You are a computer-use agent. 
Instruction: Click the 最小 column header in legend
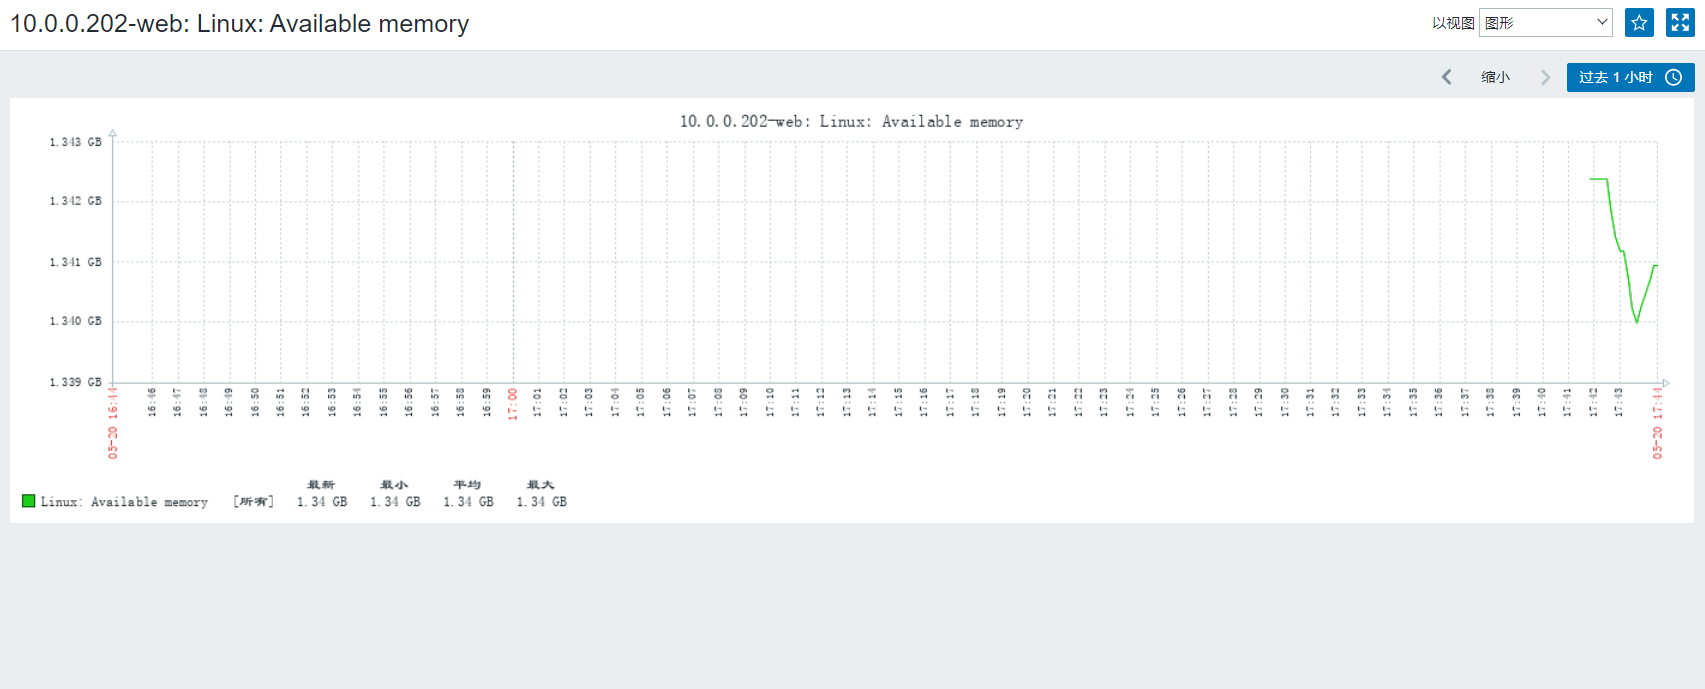pos(394,485)
